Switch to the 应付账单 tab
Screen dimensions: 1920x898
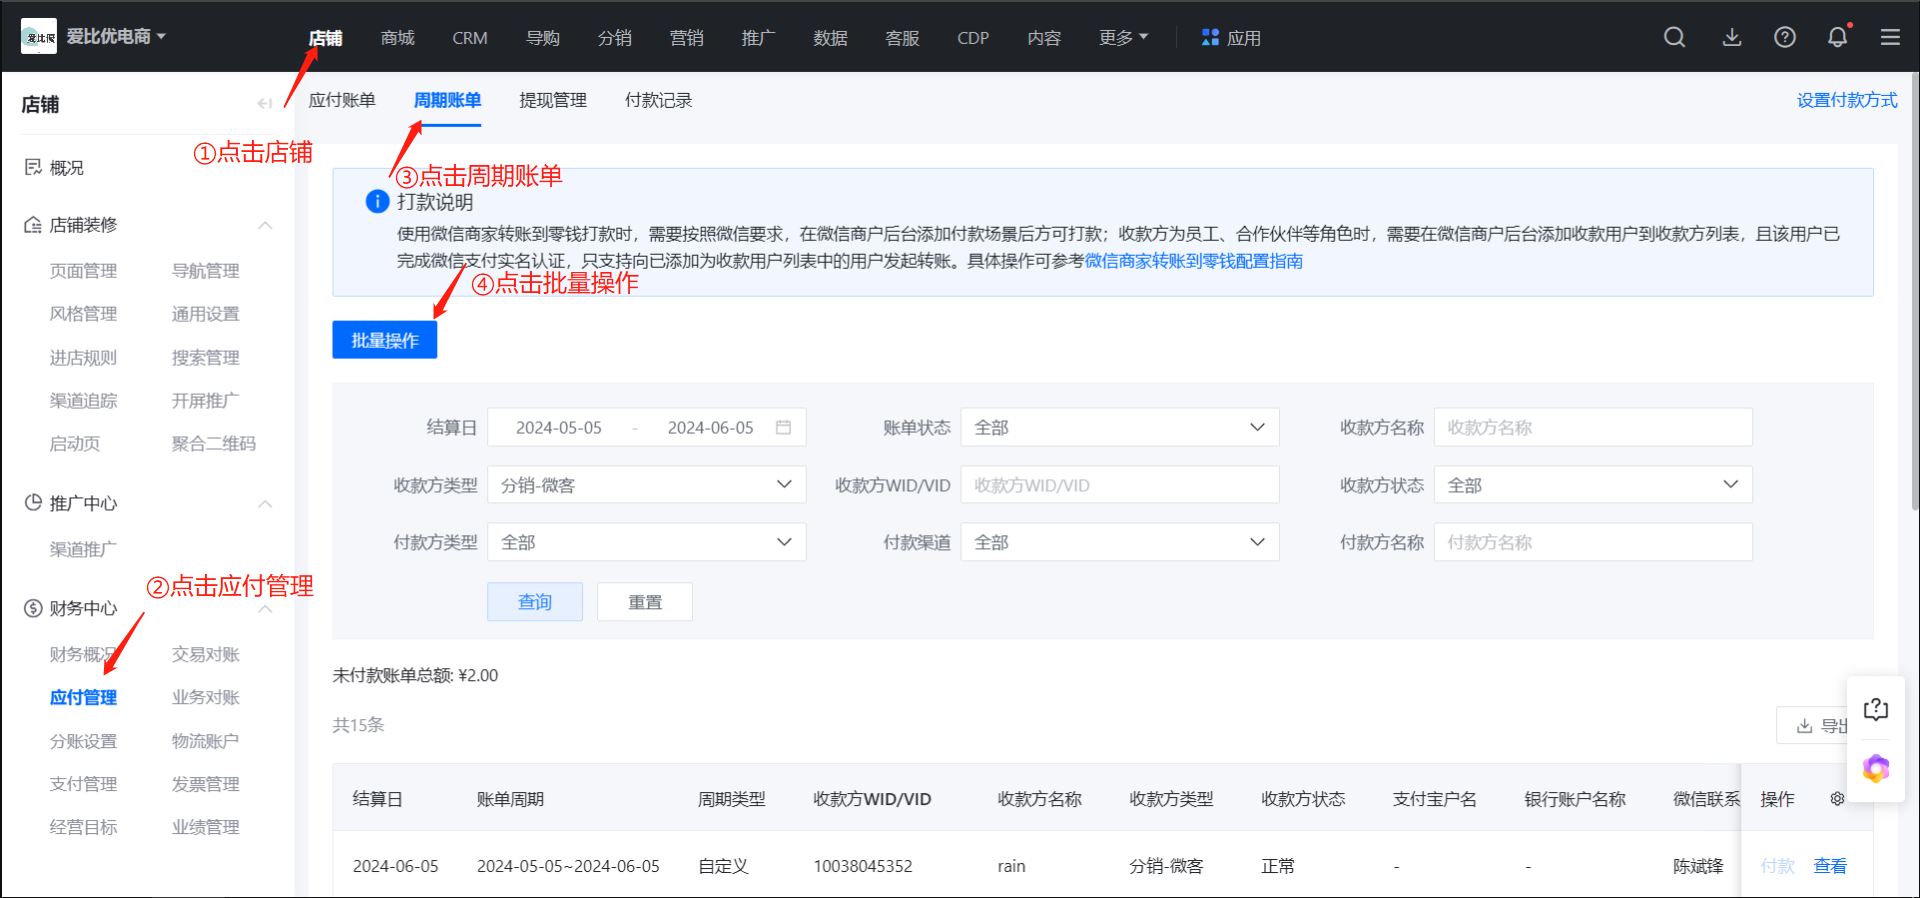point(342,100)
